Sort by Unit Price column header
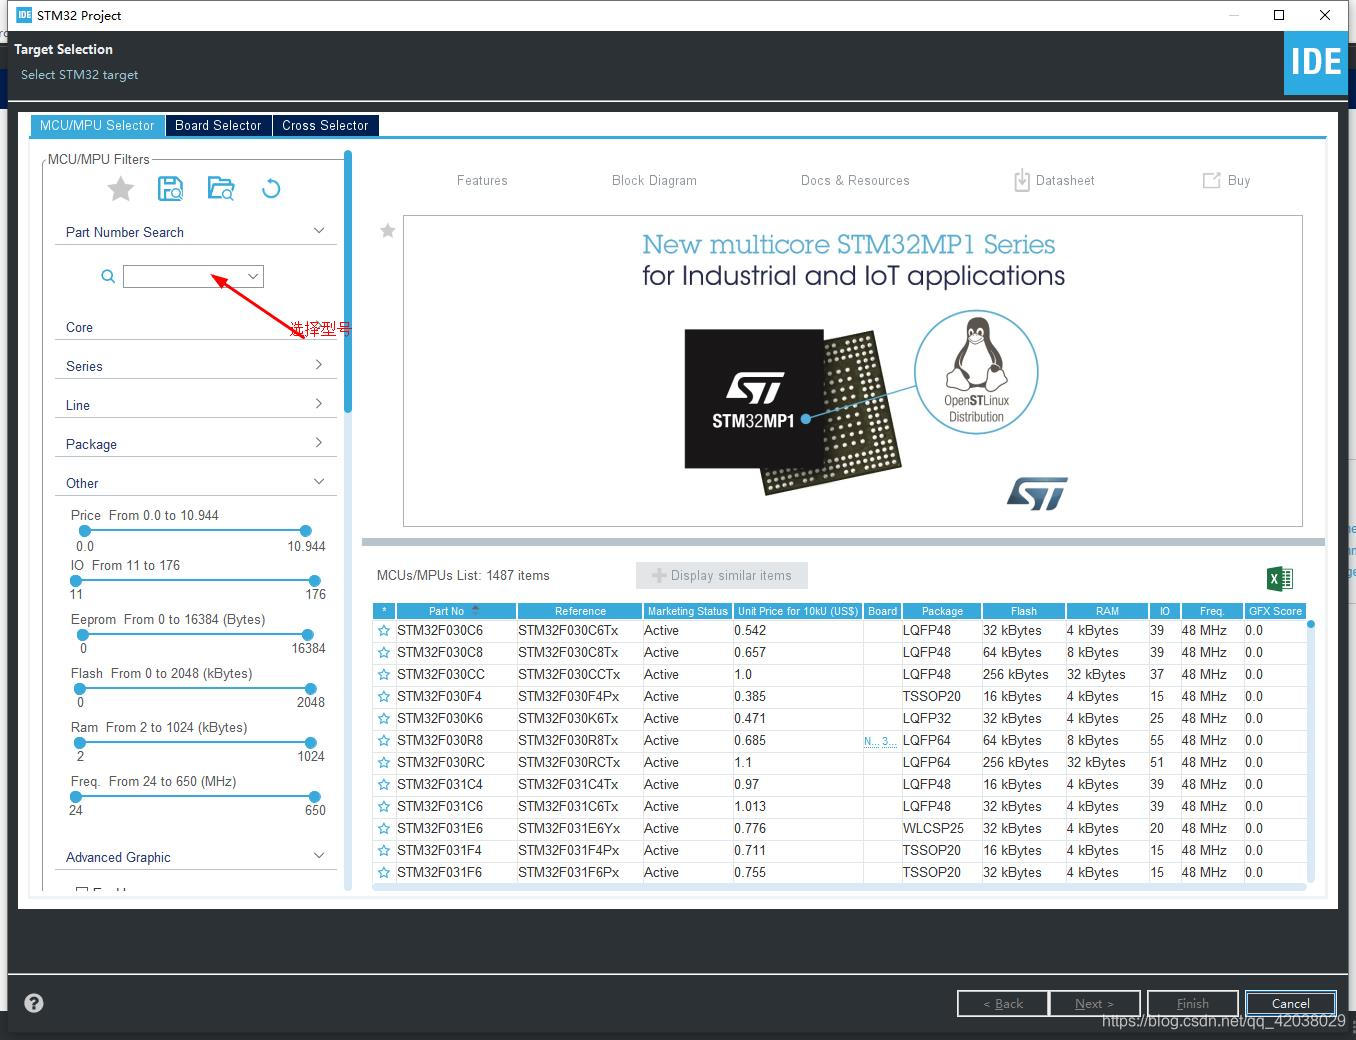Screen dimensions: 1356x1040 798,611
